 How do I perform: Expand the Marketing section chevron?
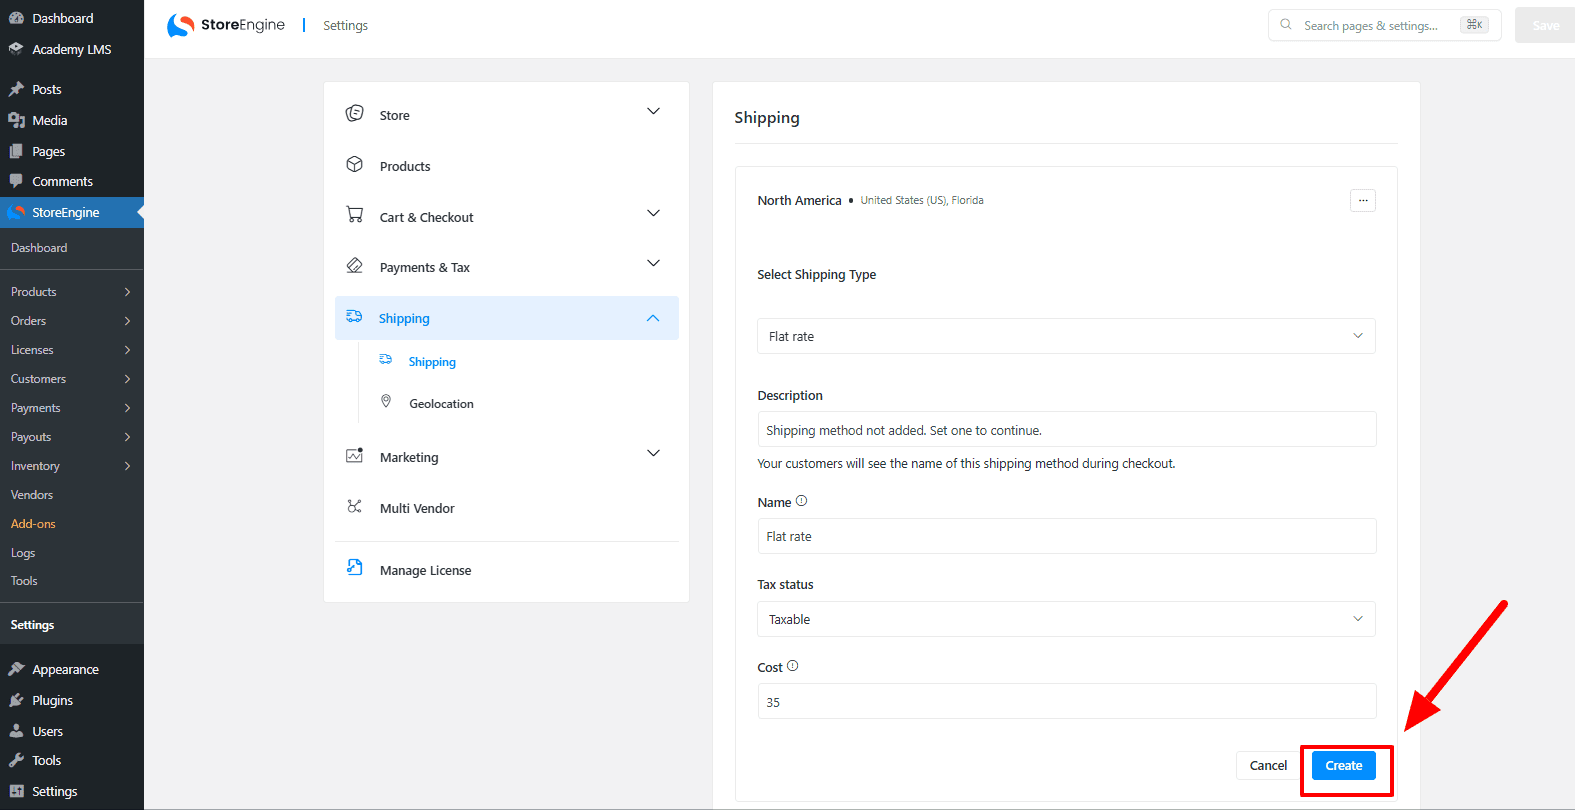click(653, 453)
